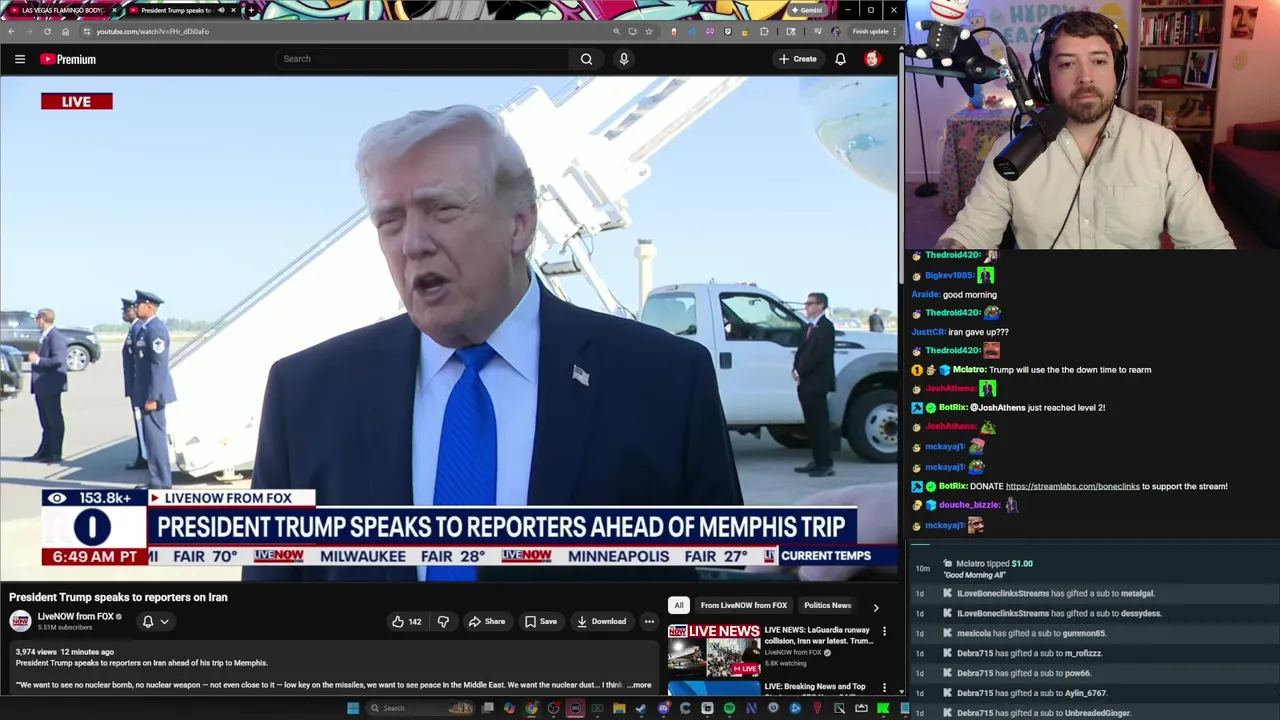The image size is (1280, 720).
Task: Dislike the Trump Iran video
Action: [443, 621]
